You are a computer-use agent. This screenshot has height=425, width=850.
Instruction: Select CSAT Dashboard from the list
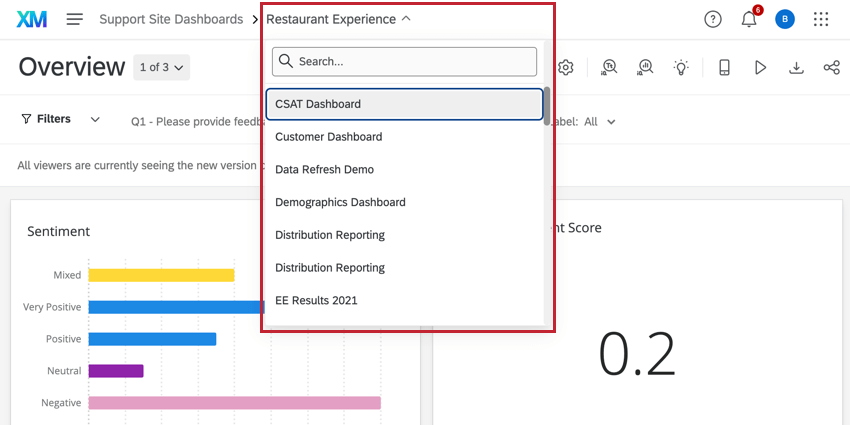click(404, 104)
